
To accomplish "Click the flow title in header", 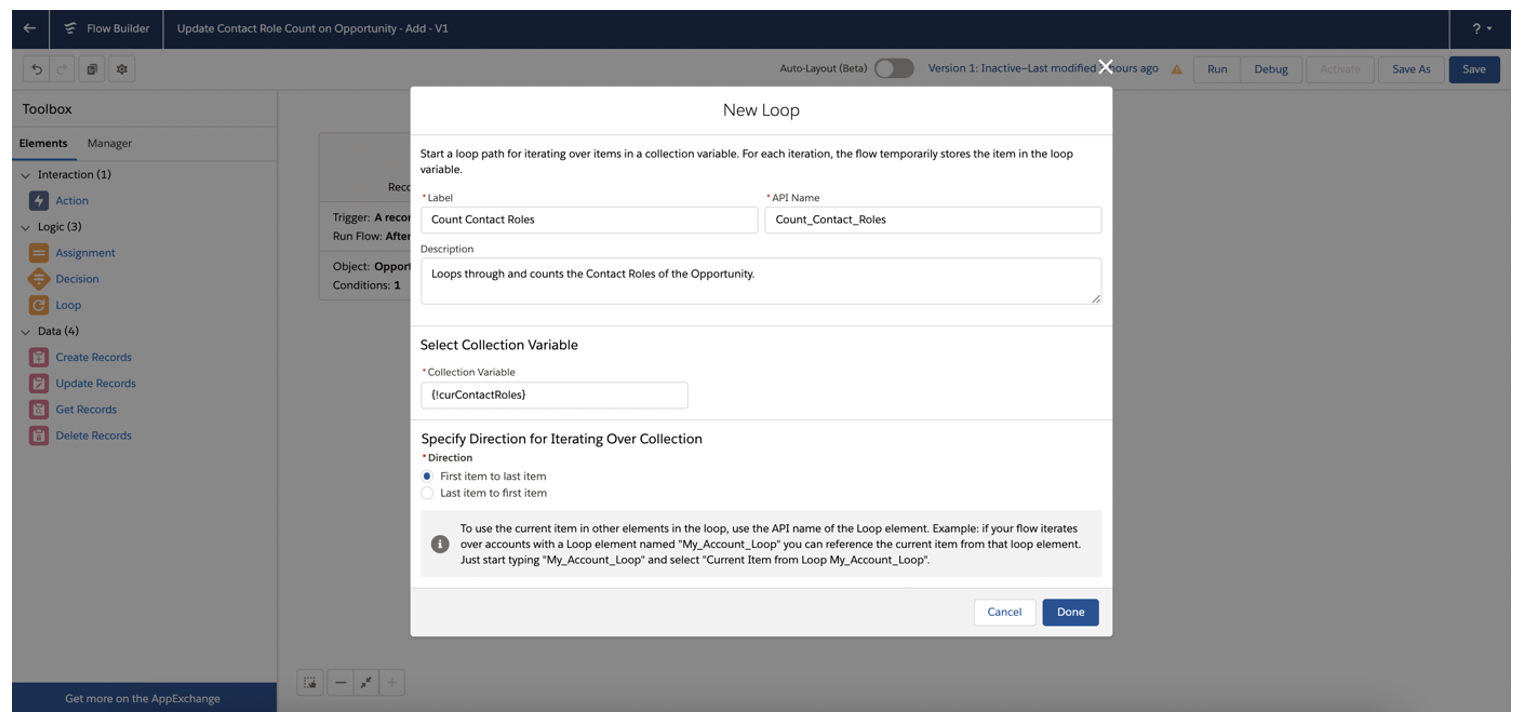I will (312, 28).
